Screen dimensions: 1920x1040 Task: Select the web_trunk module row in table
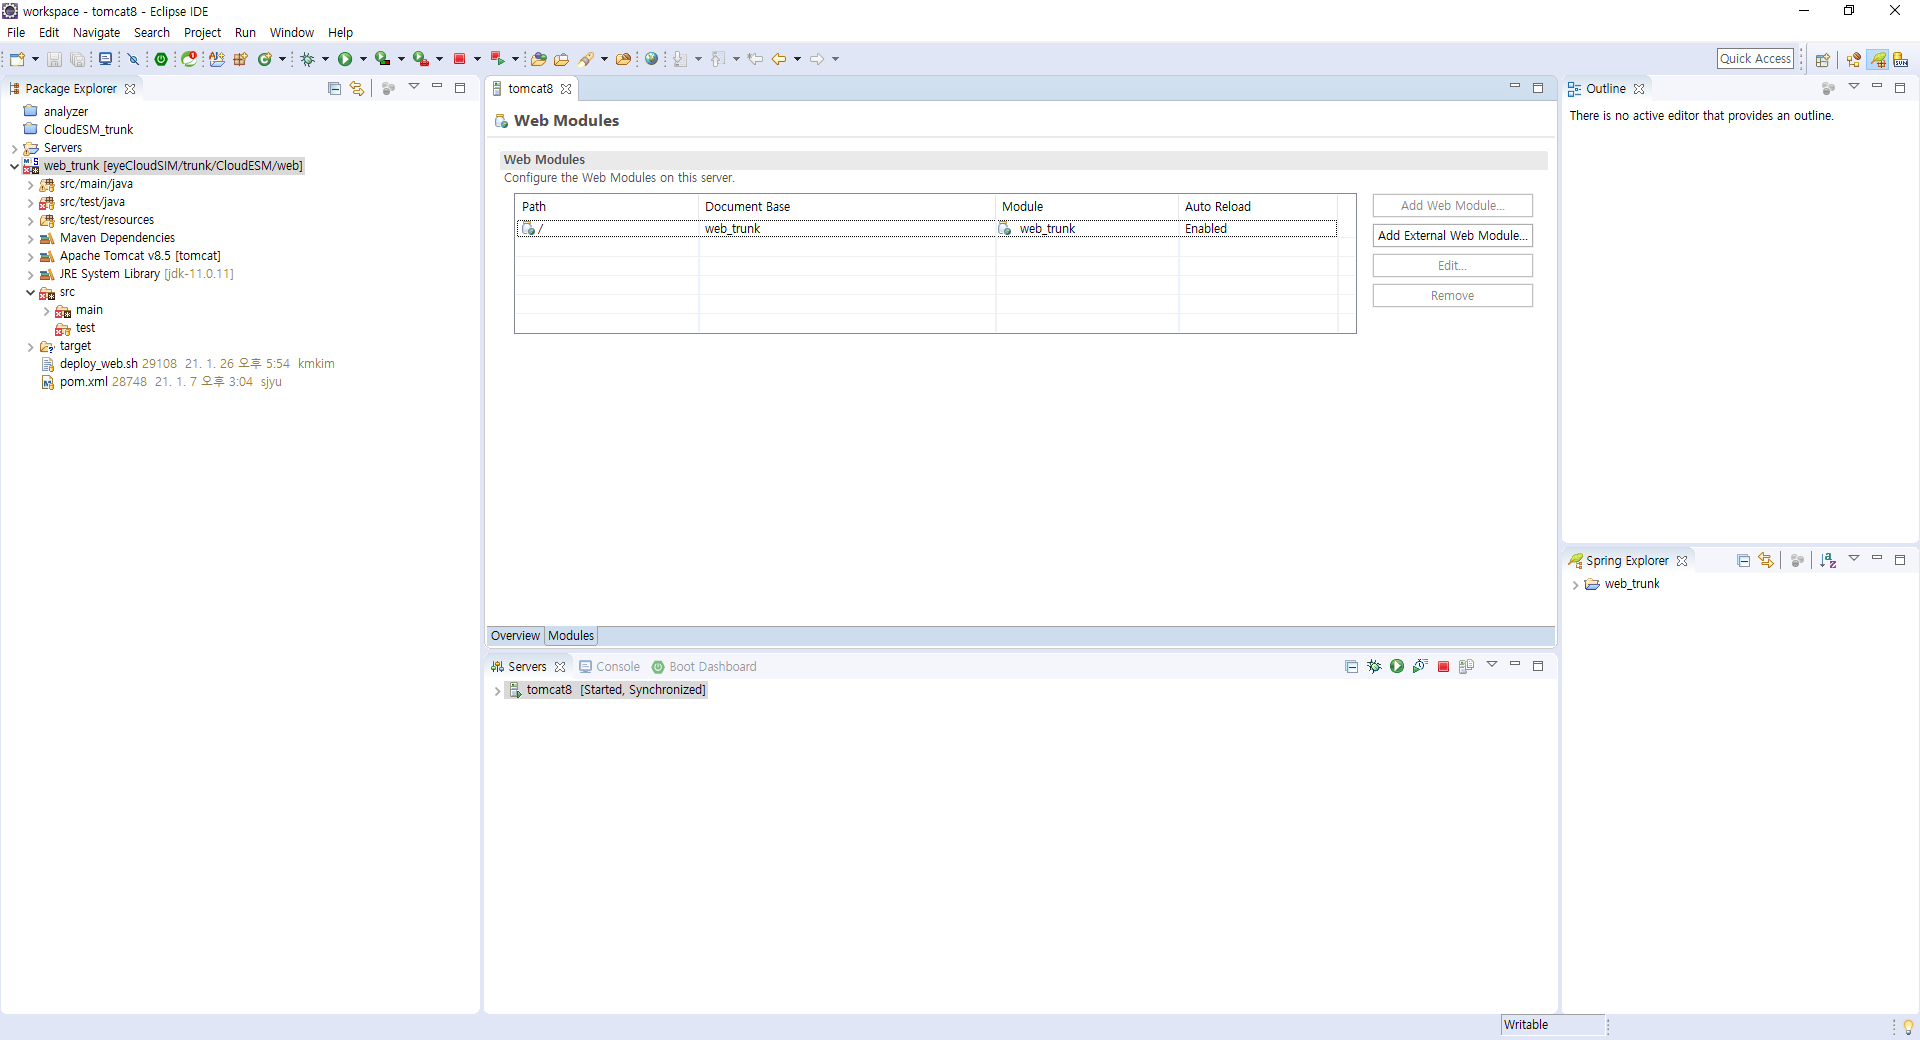tap(926, 229)
